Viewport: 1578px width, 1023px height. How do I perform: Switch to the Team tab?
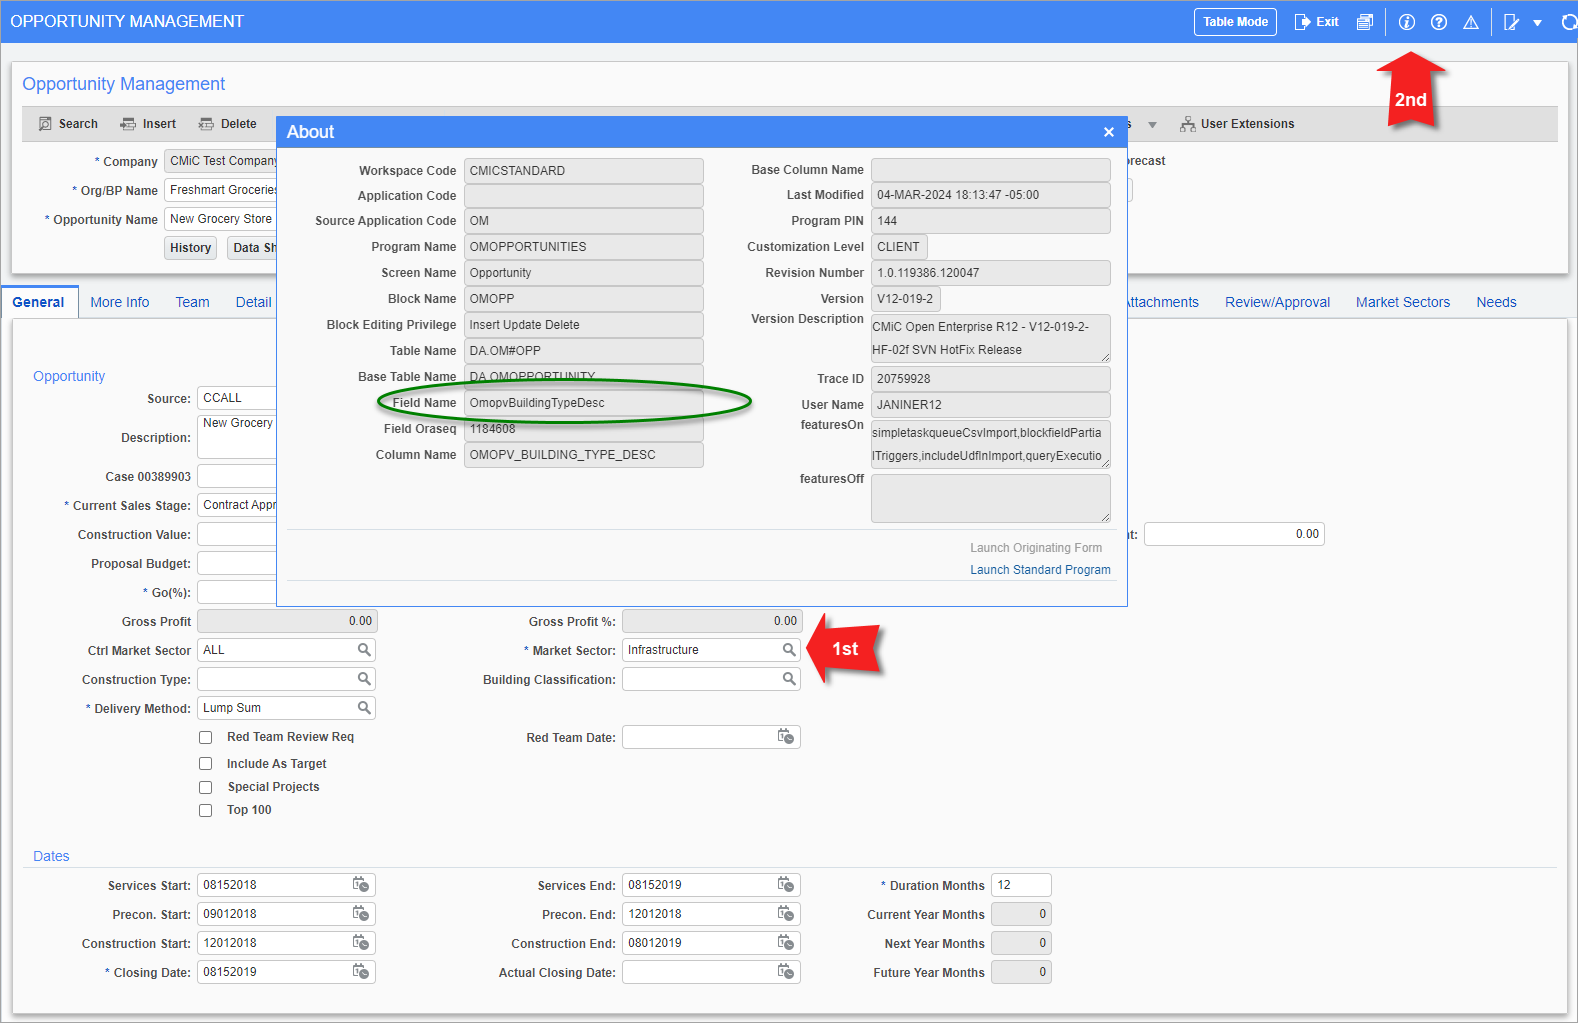coord(193,302)
